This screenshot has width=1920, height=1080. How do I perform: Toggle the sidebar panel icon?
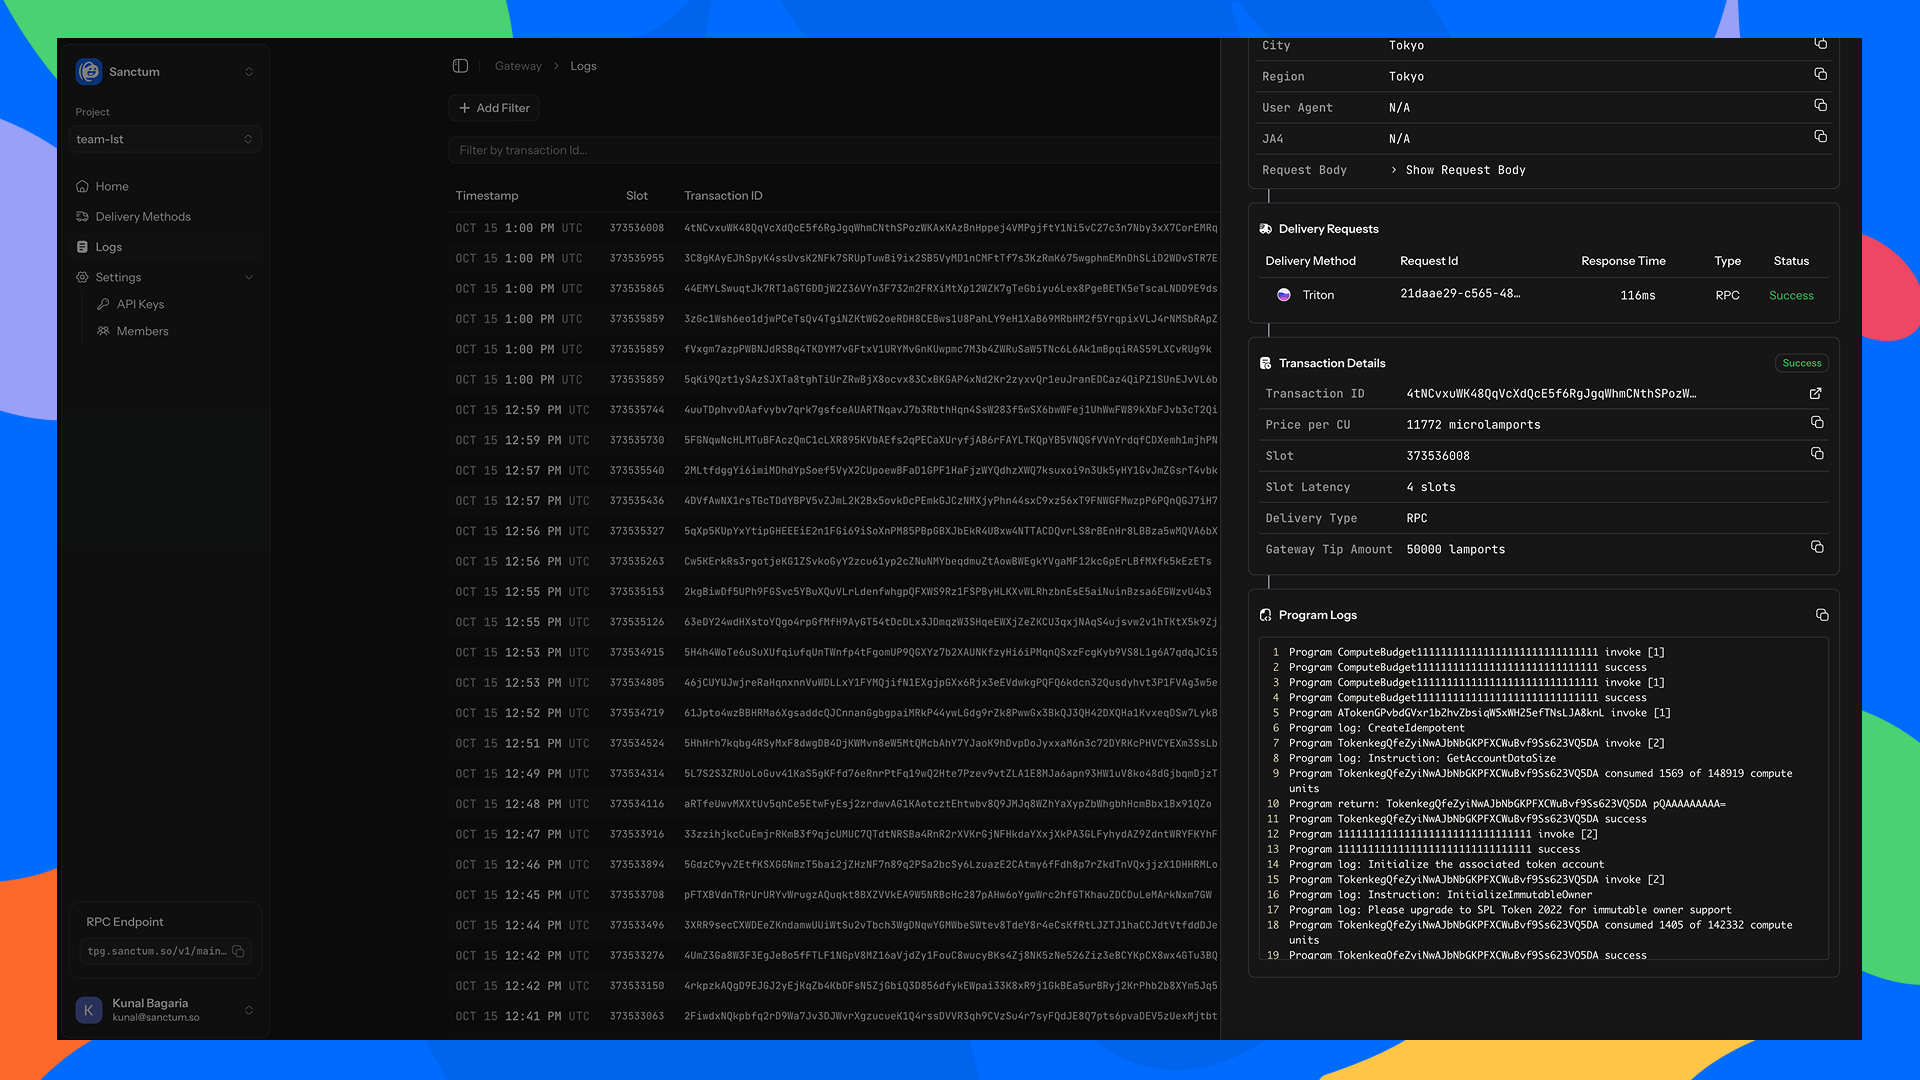click(460, 66)
